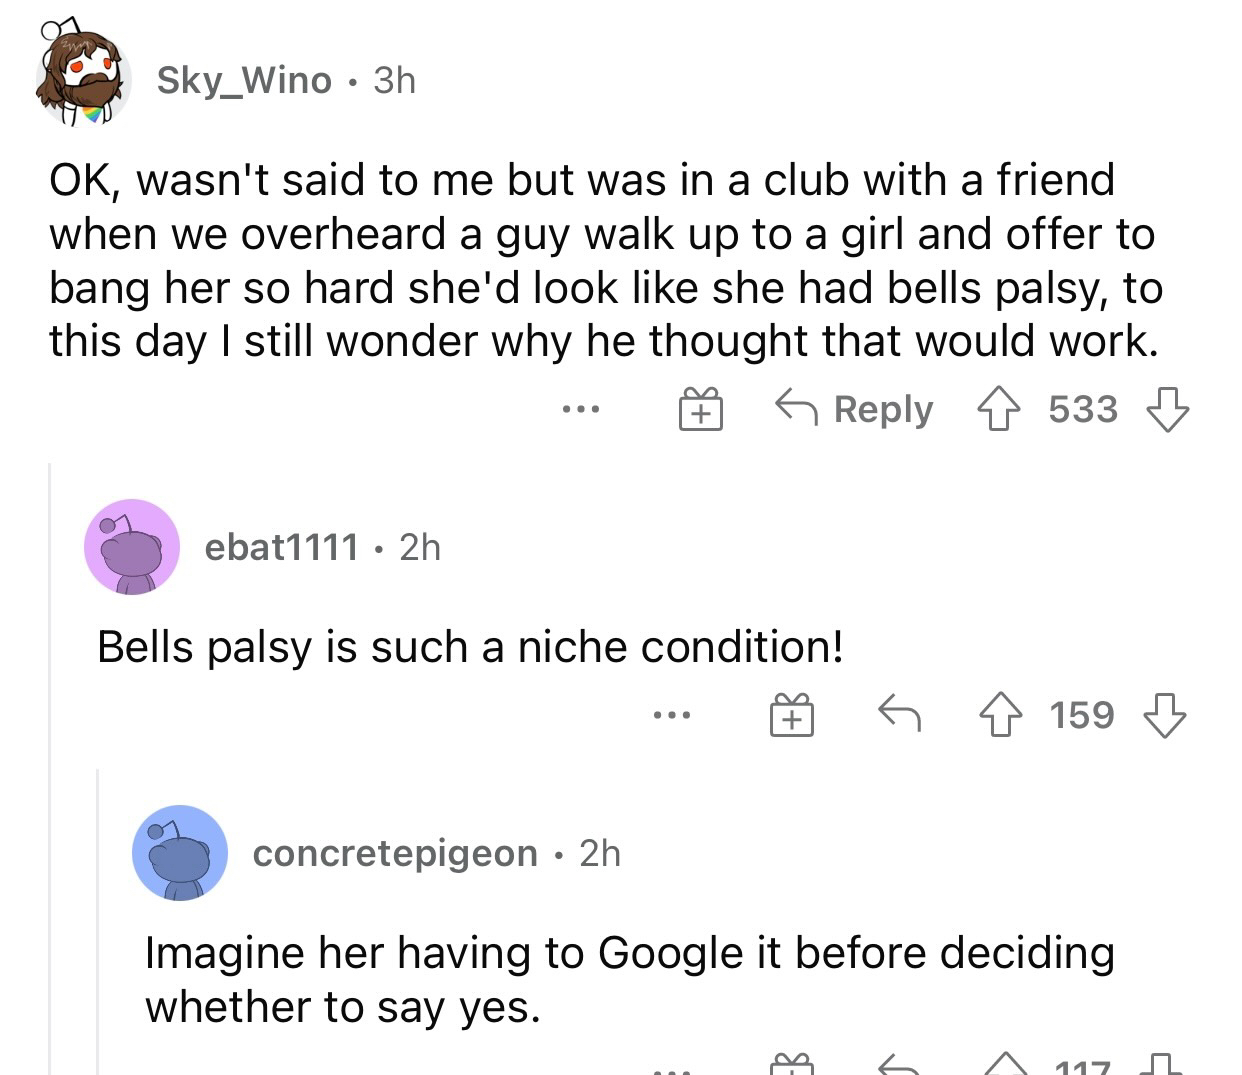Click concretepigeon's blue avatar
The height and width of the screenshot is (1075, 1242).
(180, 853)
